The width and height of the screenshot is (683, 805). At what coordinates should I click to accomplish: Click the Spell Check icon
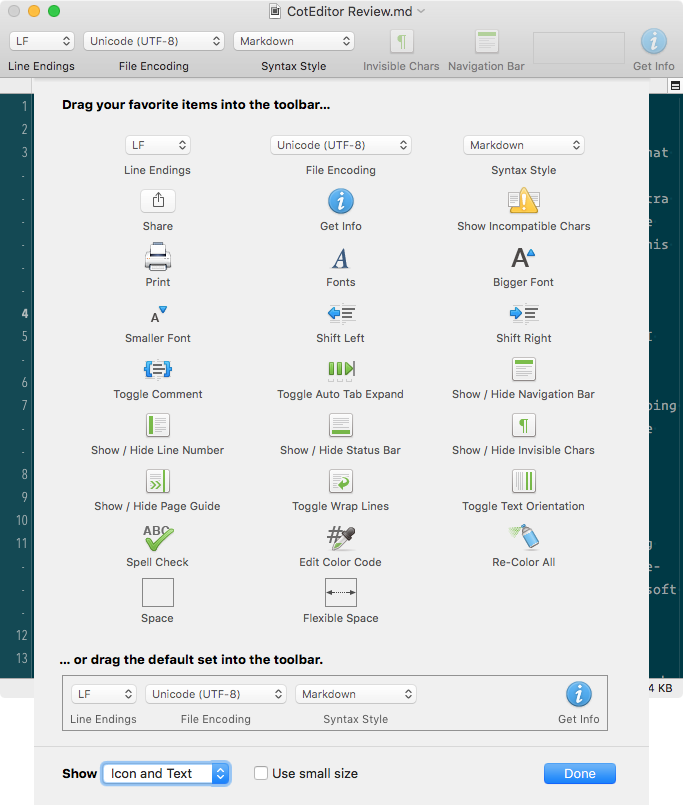click(x=158, y=537)
